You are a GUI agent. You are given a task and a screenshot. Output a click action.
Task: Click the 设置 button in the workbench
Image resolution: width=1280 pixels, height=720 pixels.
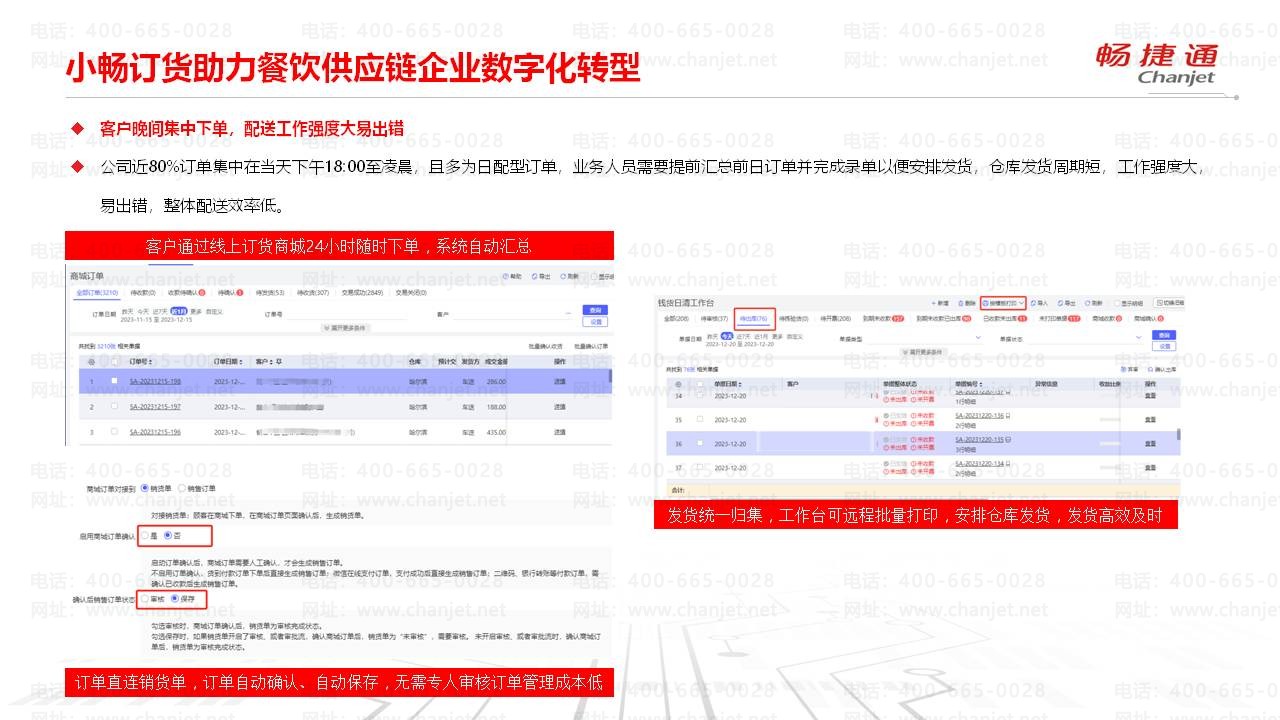tap(1164, 346)
